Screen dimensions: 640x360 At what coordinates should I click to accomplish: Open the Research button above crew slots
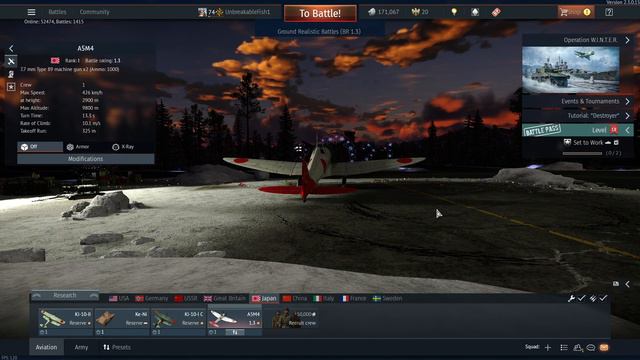coord(65,296)
